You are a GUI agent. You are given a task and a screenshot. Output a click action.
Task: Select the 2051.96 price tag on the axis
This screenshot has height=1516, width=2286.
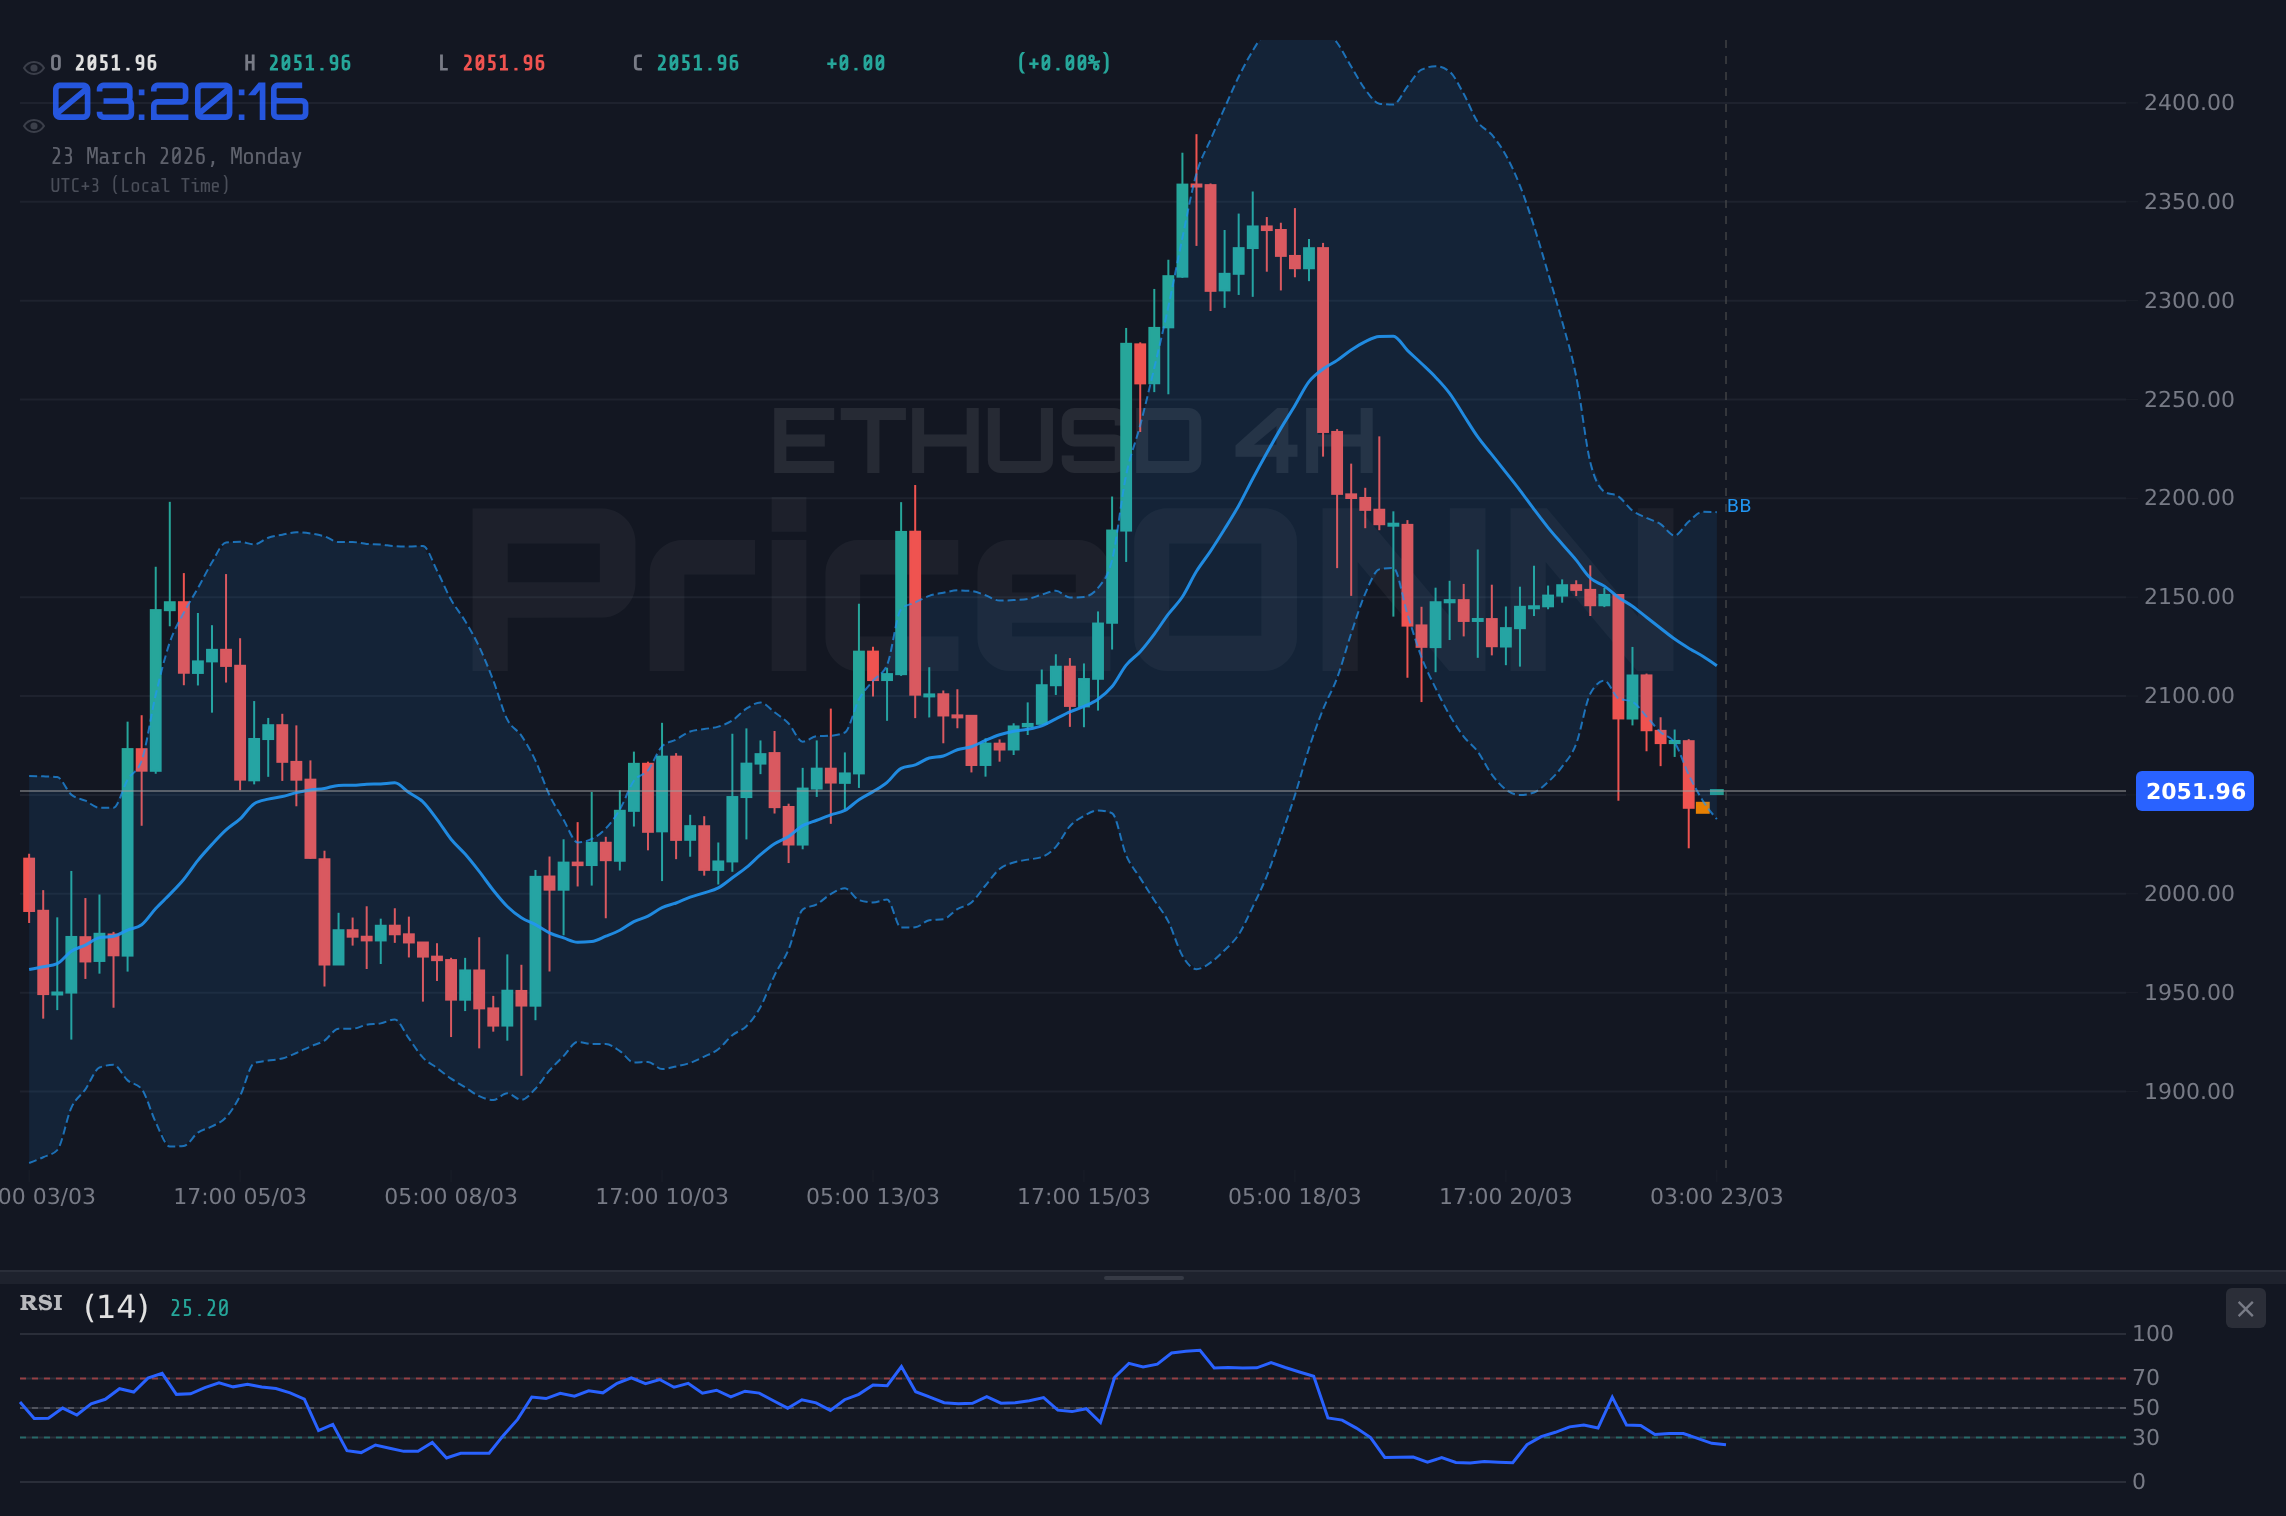(x=2194, y=791)
